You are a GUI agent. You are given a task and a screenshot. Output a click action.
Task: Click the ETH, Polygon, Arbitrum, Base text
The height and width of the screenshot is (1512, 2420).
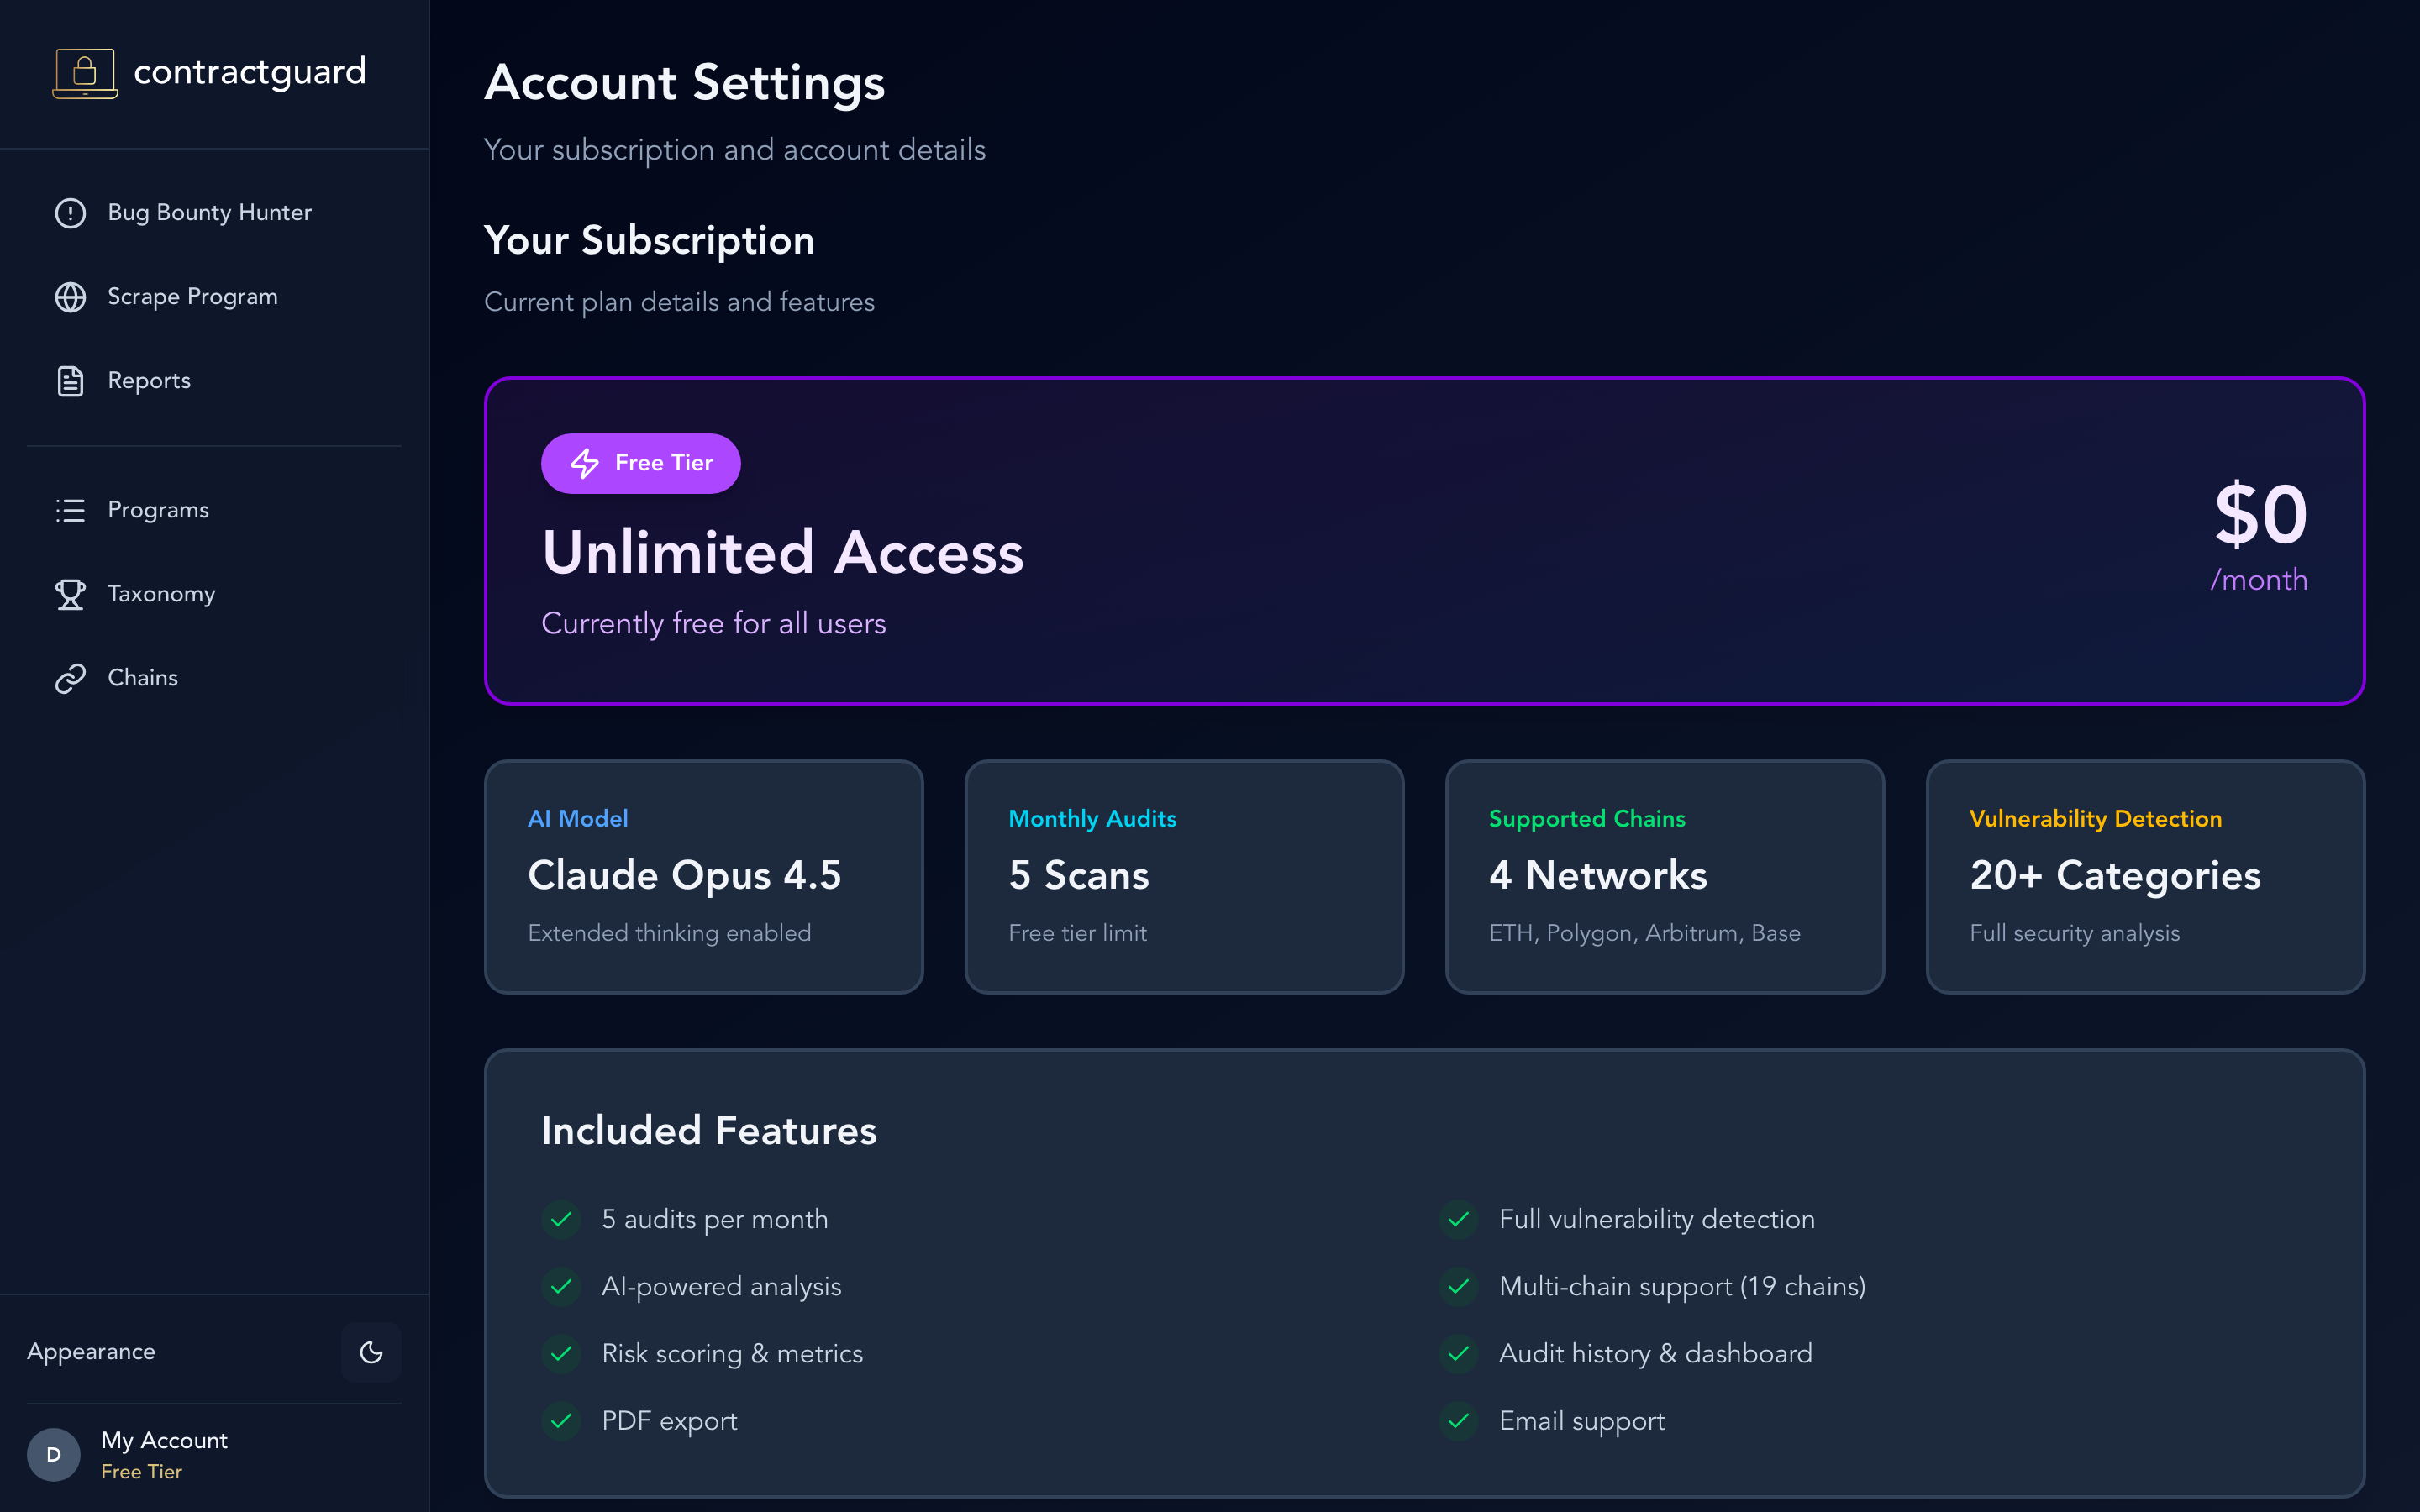(x=1645, y=933)
